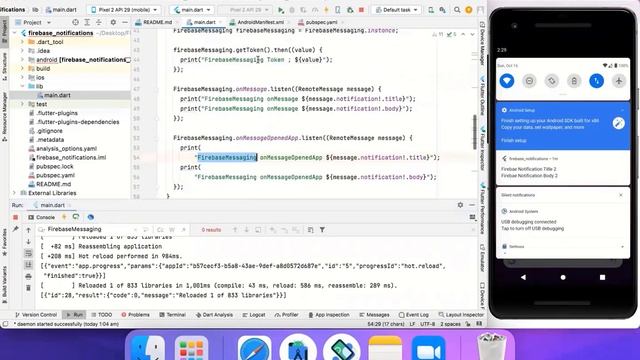Screen dimensions: 640x360
Task: Open Search Everywhere magnifier in the toolbar
Action: click(457, 9)
